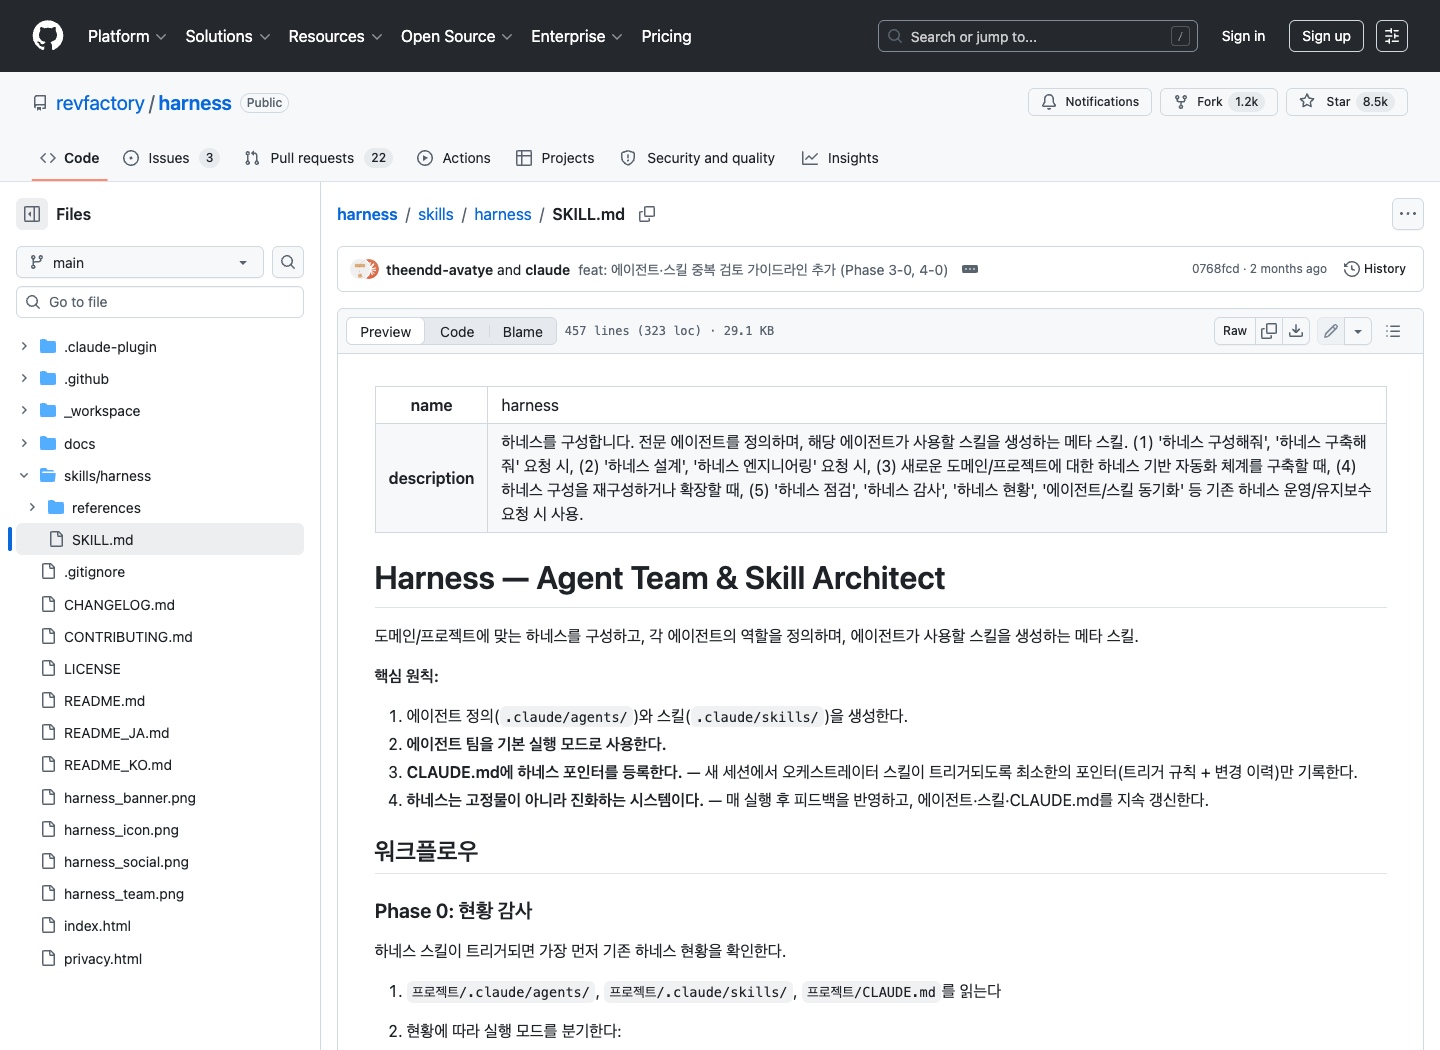Open the more file actions ellipsis button
The width and height of the screenshot is (1440, 1050).
pos(1408,214)
